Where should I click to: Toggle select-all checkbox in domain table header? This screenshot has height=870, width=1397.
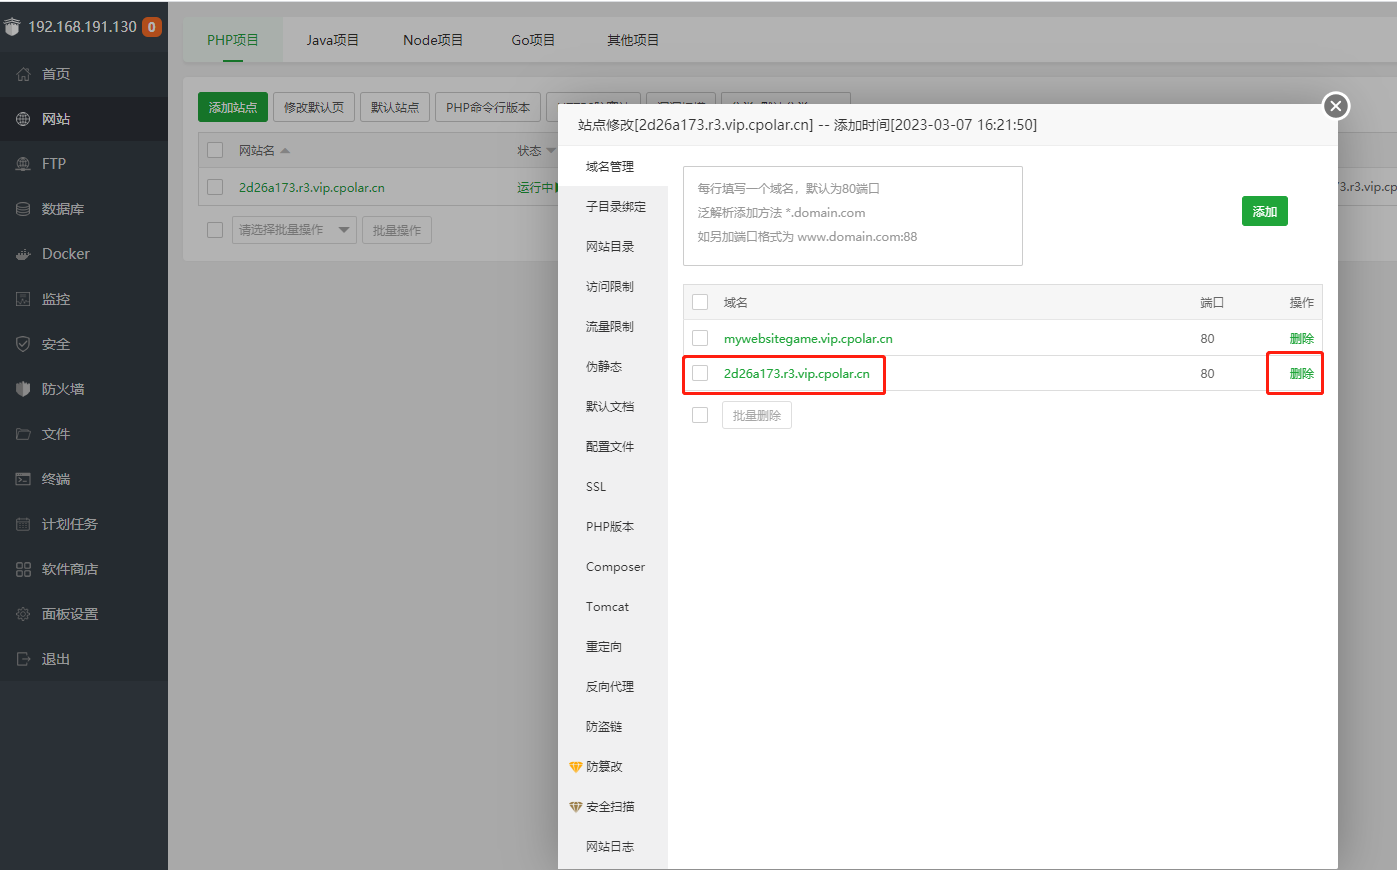pyautogui.click(x=700, y=302)
